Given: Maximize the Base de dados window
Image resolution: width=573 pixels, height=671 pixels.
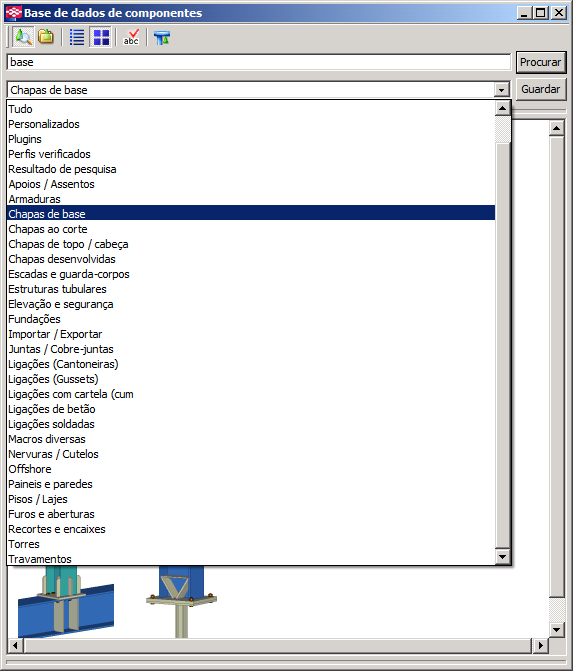Looking at the screenshot, I should 541,12.
